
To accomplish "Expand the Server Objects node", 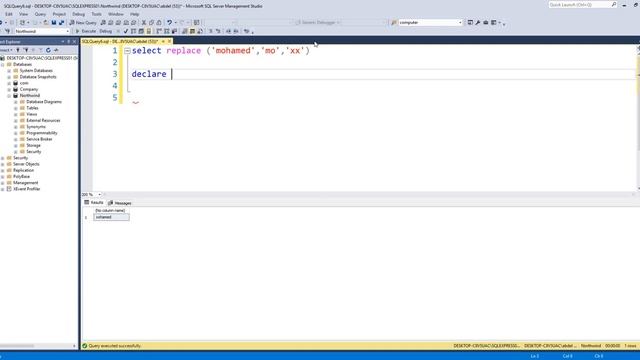I will point(2,164).
